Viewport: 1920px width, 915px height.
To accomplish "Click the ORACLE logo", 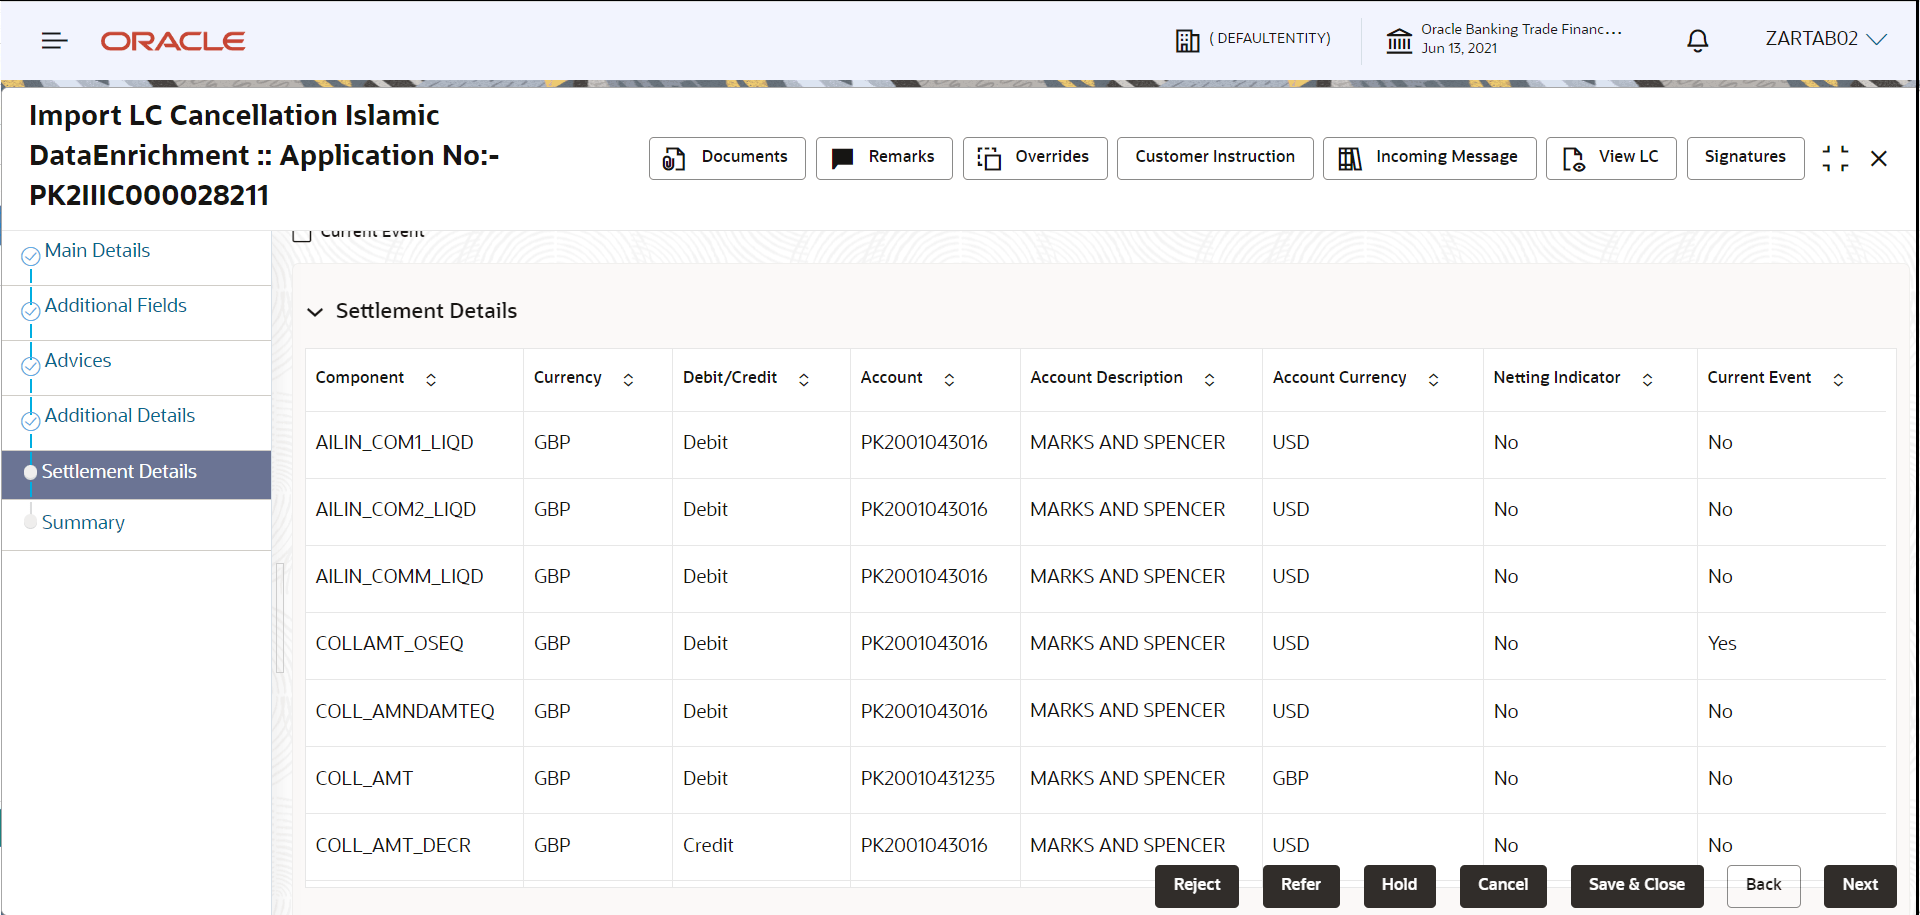I will pos(172,41).
